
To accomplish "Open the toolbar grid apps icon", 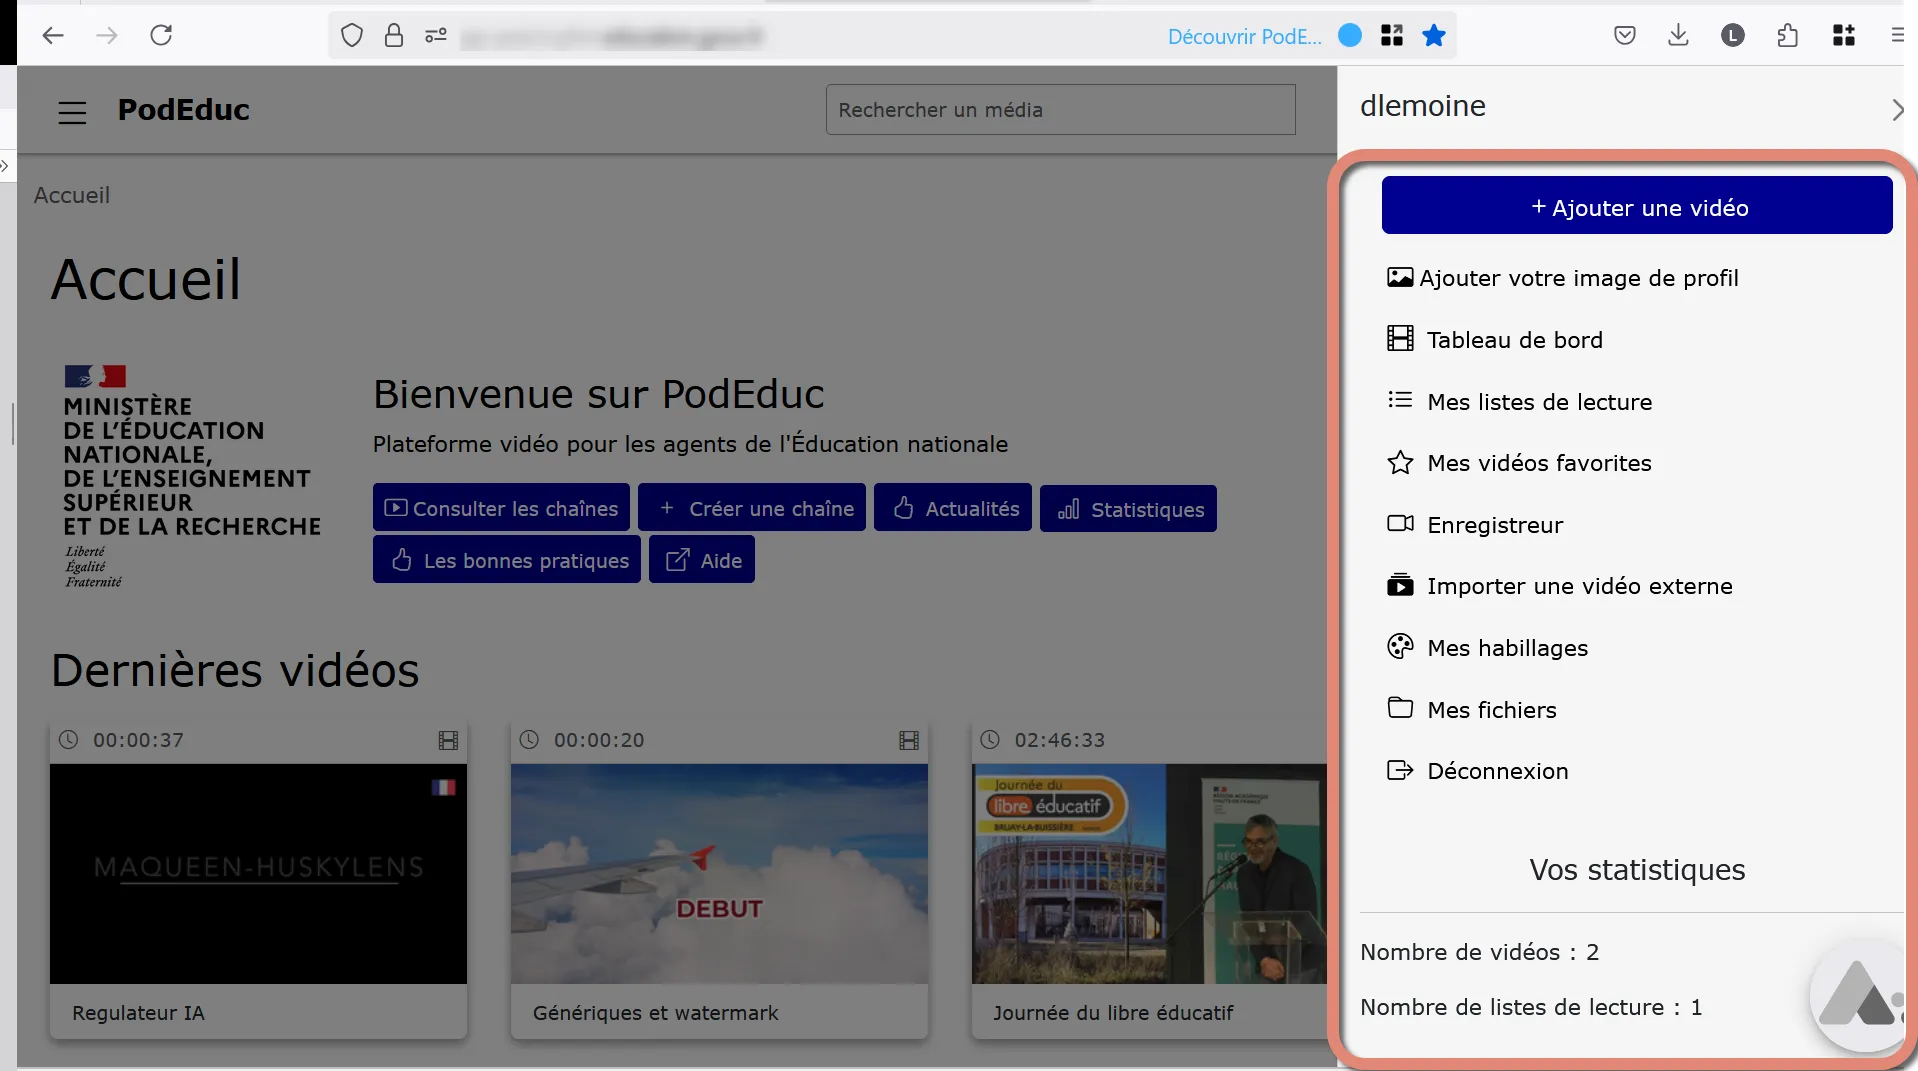I will point(1844,36).
